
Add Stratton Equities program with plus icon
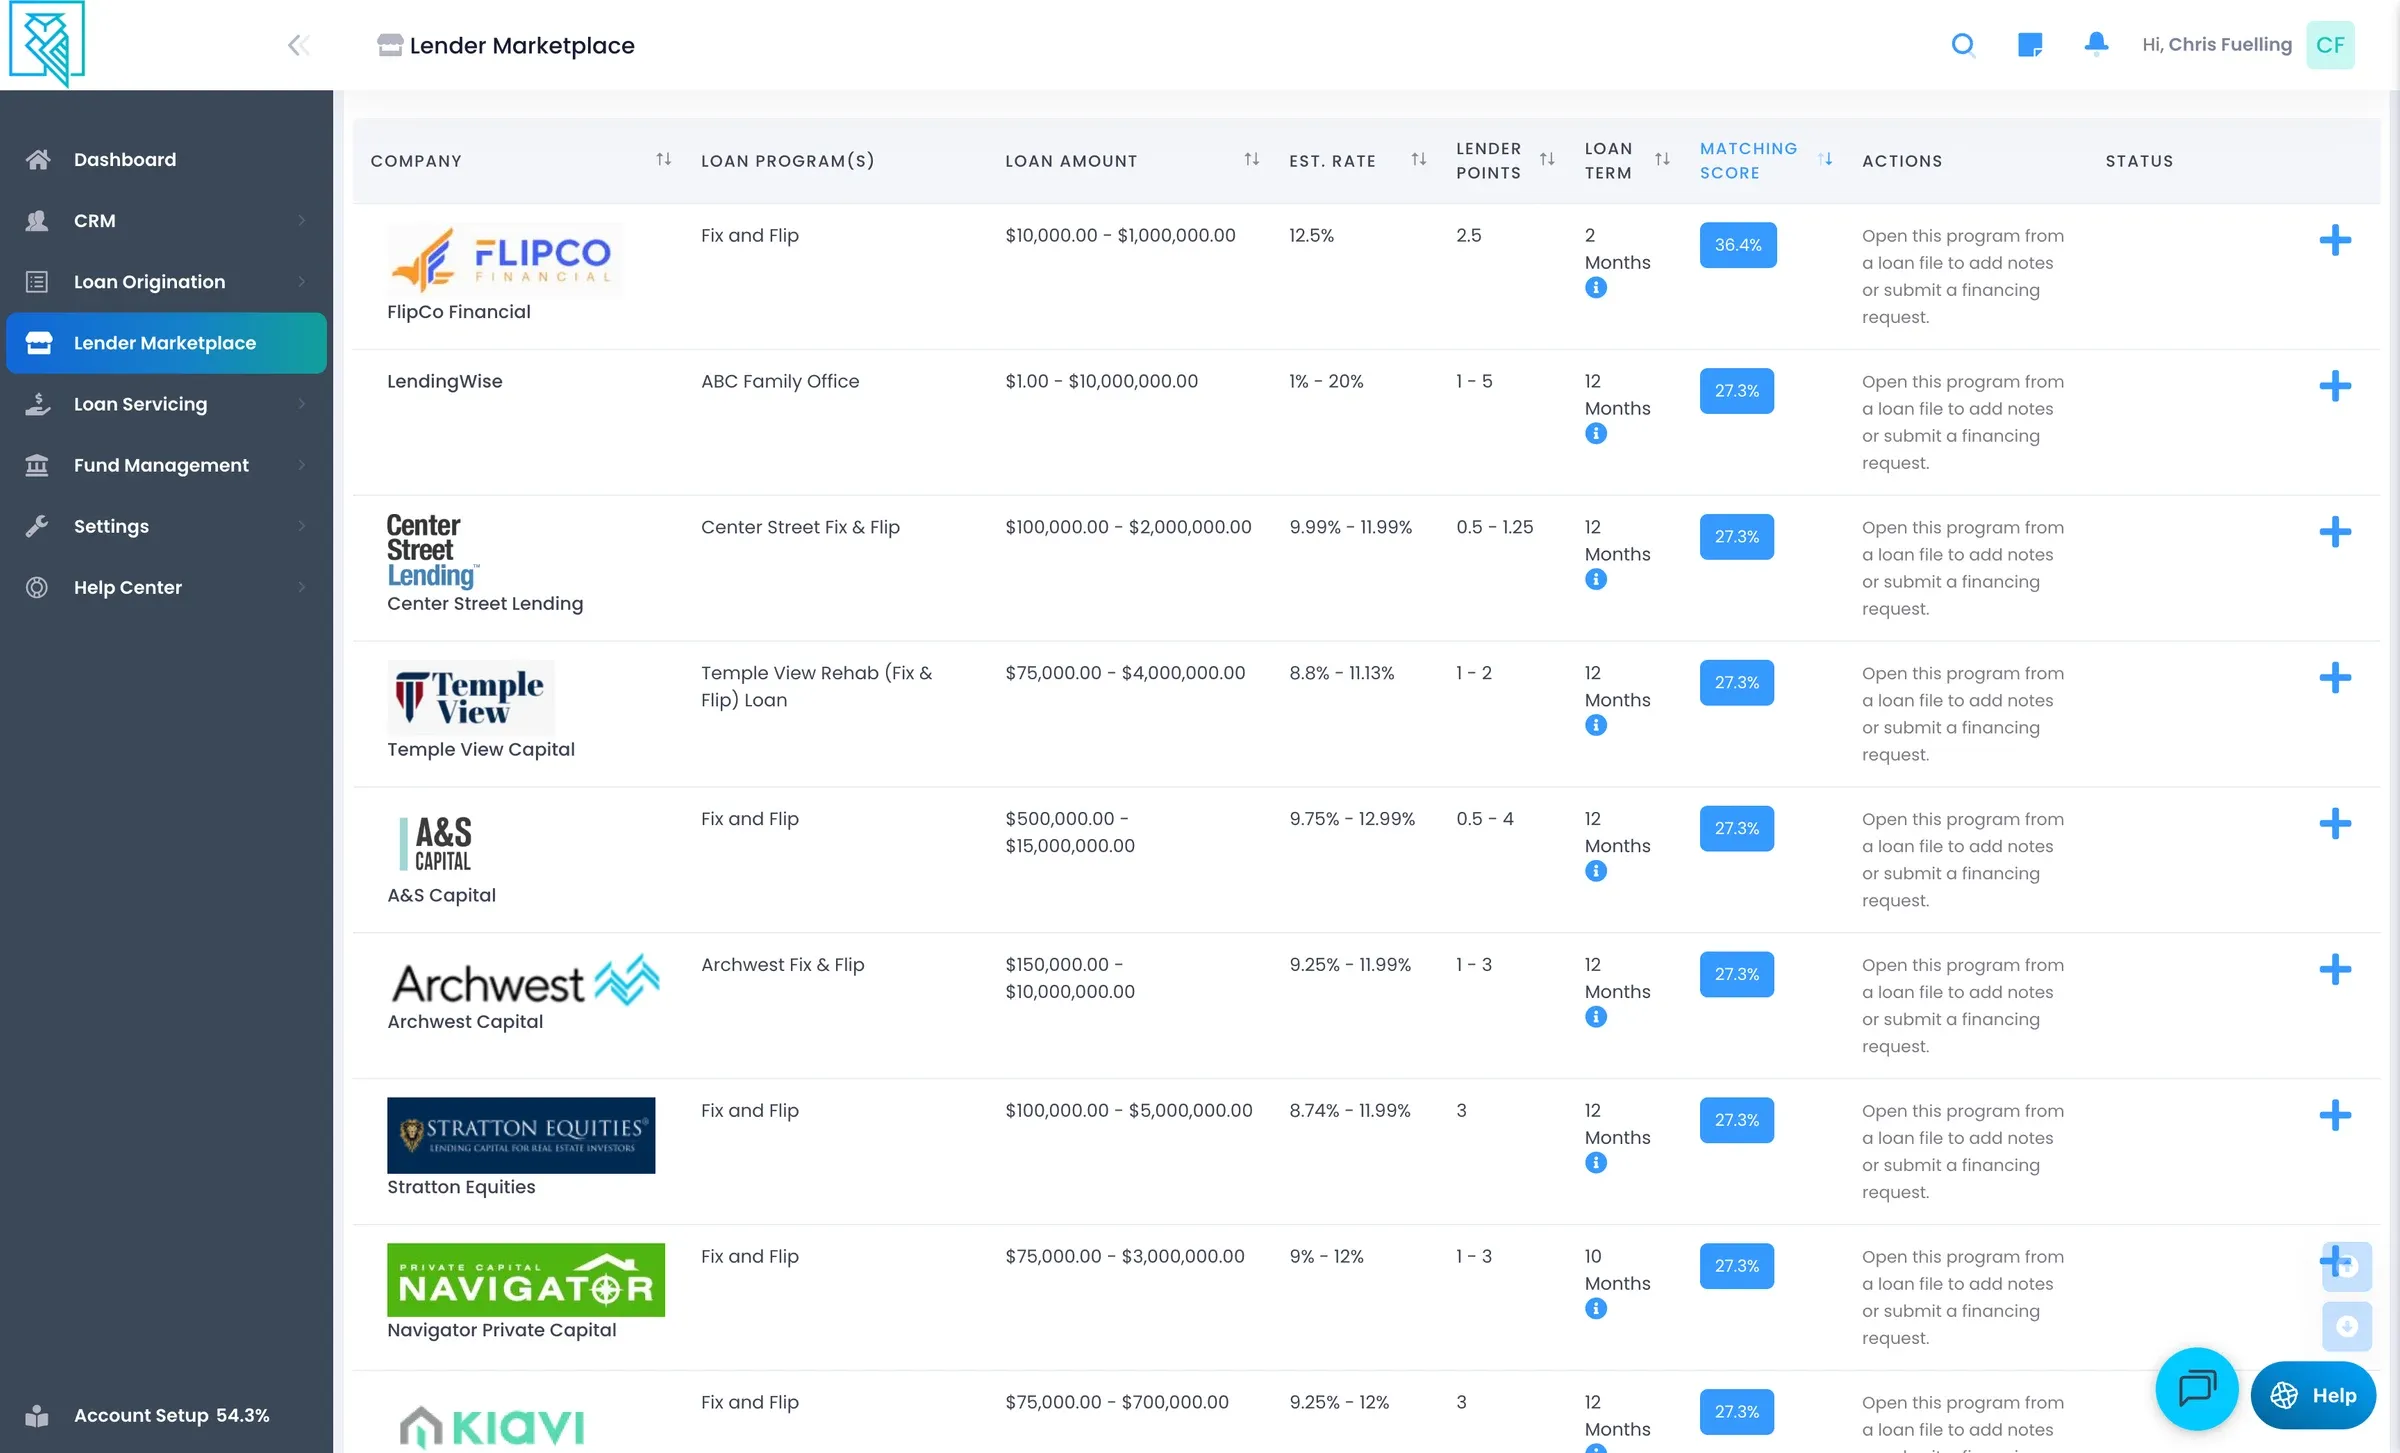(x=2335, y=1115)
